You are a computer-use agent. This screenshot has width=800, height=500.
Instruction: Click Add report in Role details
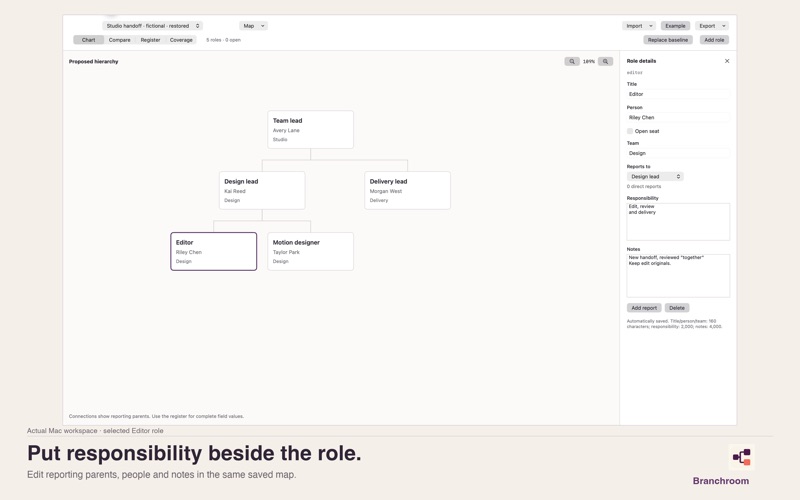(644, 308)
